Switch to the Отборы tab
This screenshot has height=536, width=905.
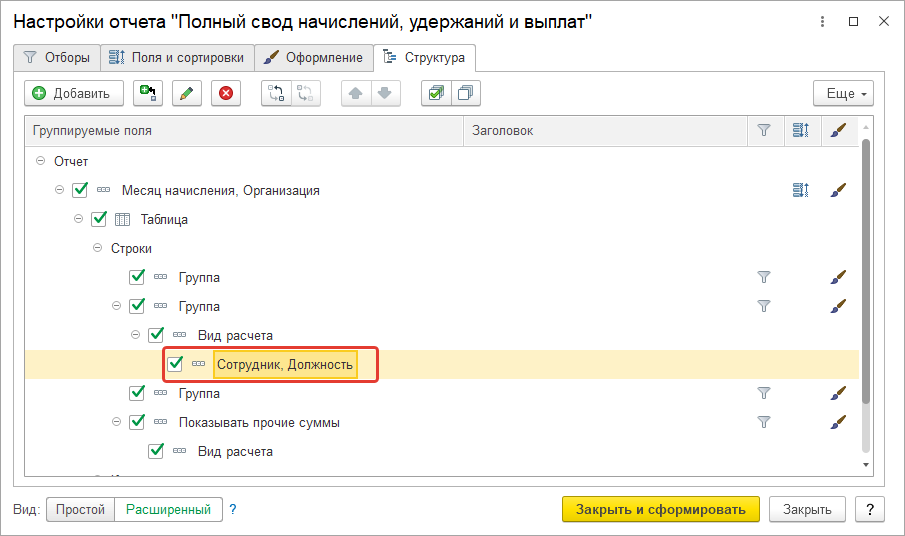[58, 58]
